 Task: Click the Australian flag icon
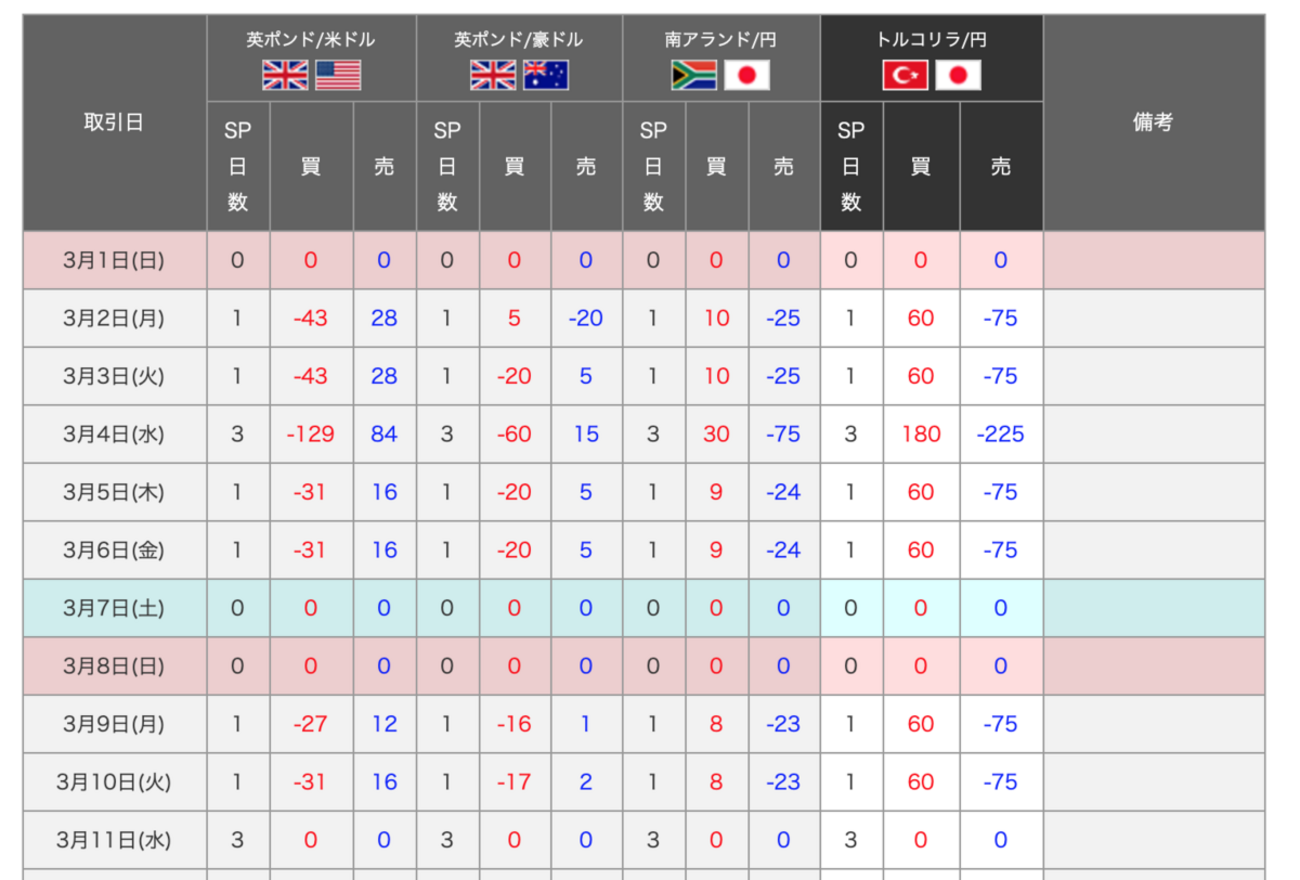pos(546,76)
